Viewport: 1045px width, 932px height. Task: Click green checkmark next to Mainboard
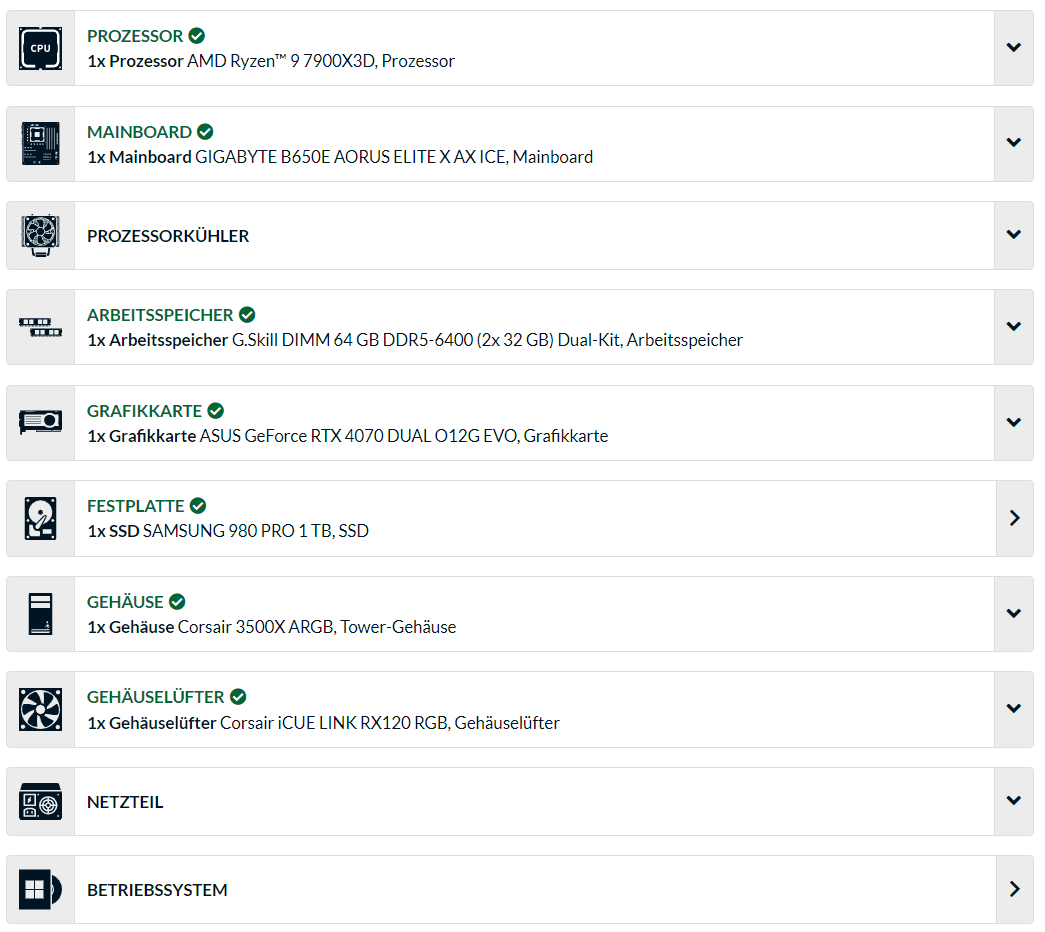(205, 131)
